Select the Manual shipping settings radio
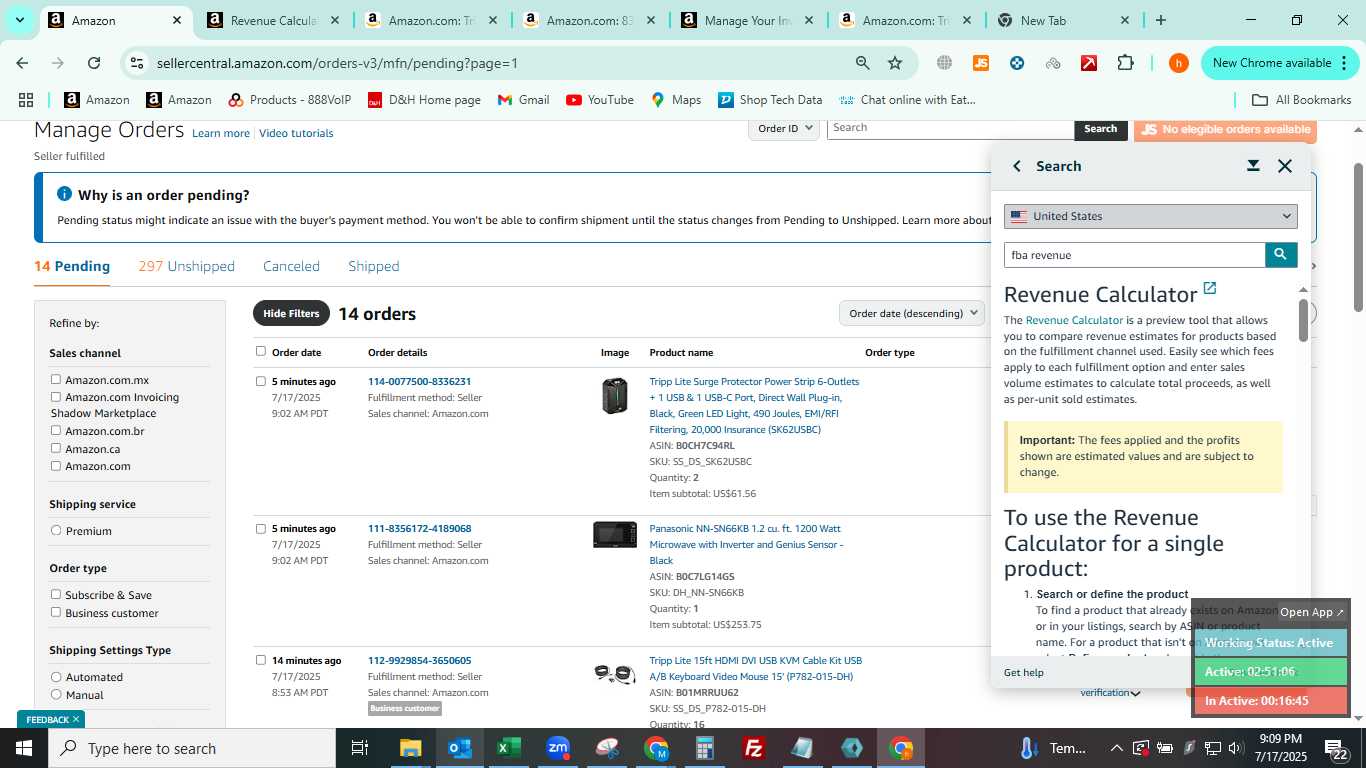Image resolution: width=1366 pixels, height=768 pixels. [x=56, y=694]
